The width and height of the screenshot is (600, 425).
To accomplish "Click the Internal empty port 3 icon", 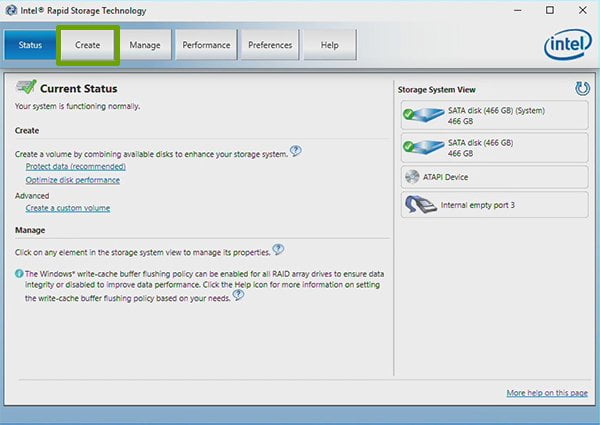I will [x=421, y=205].
